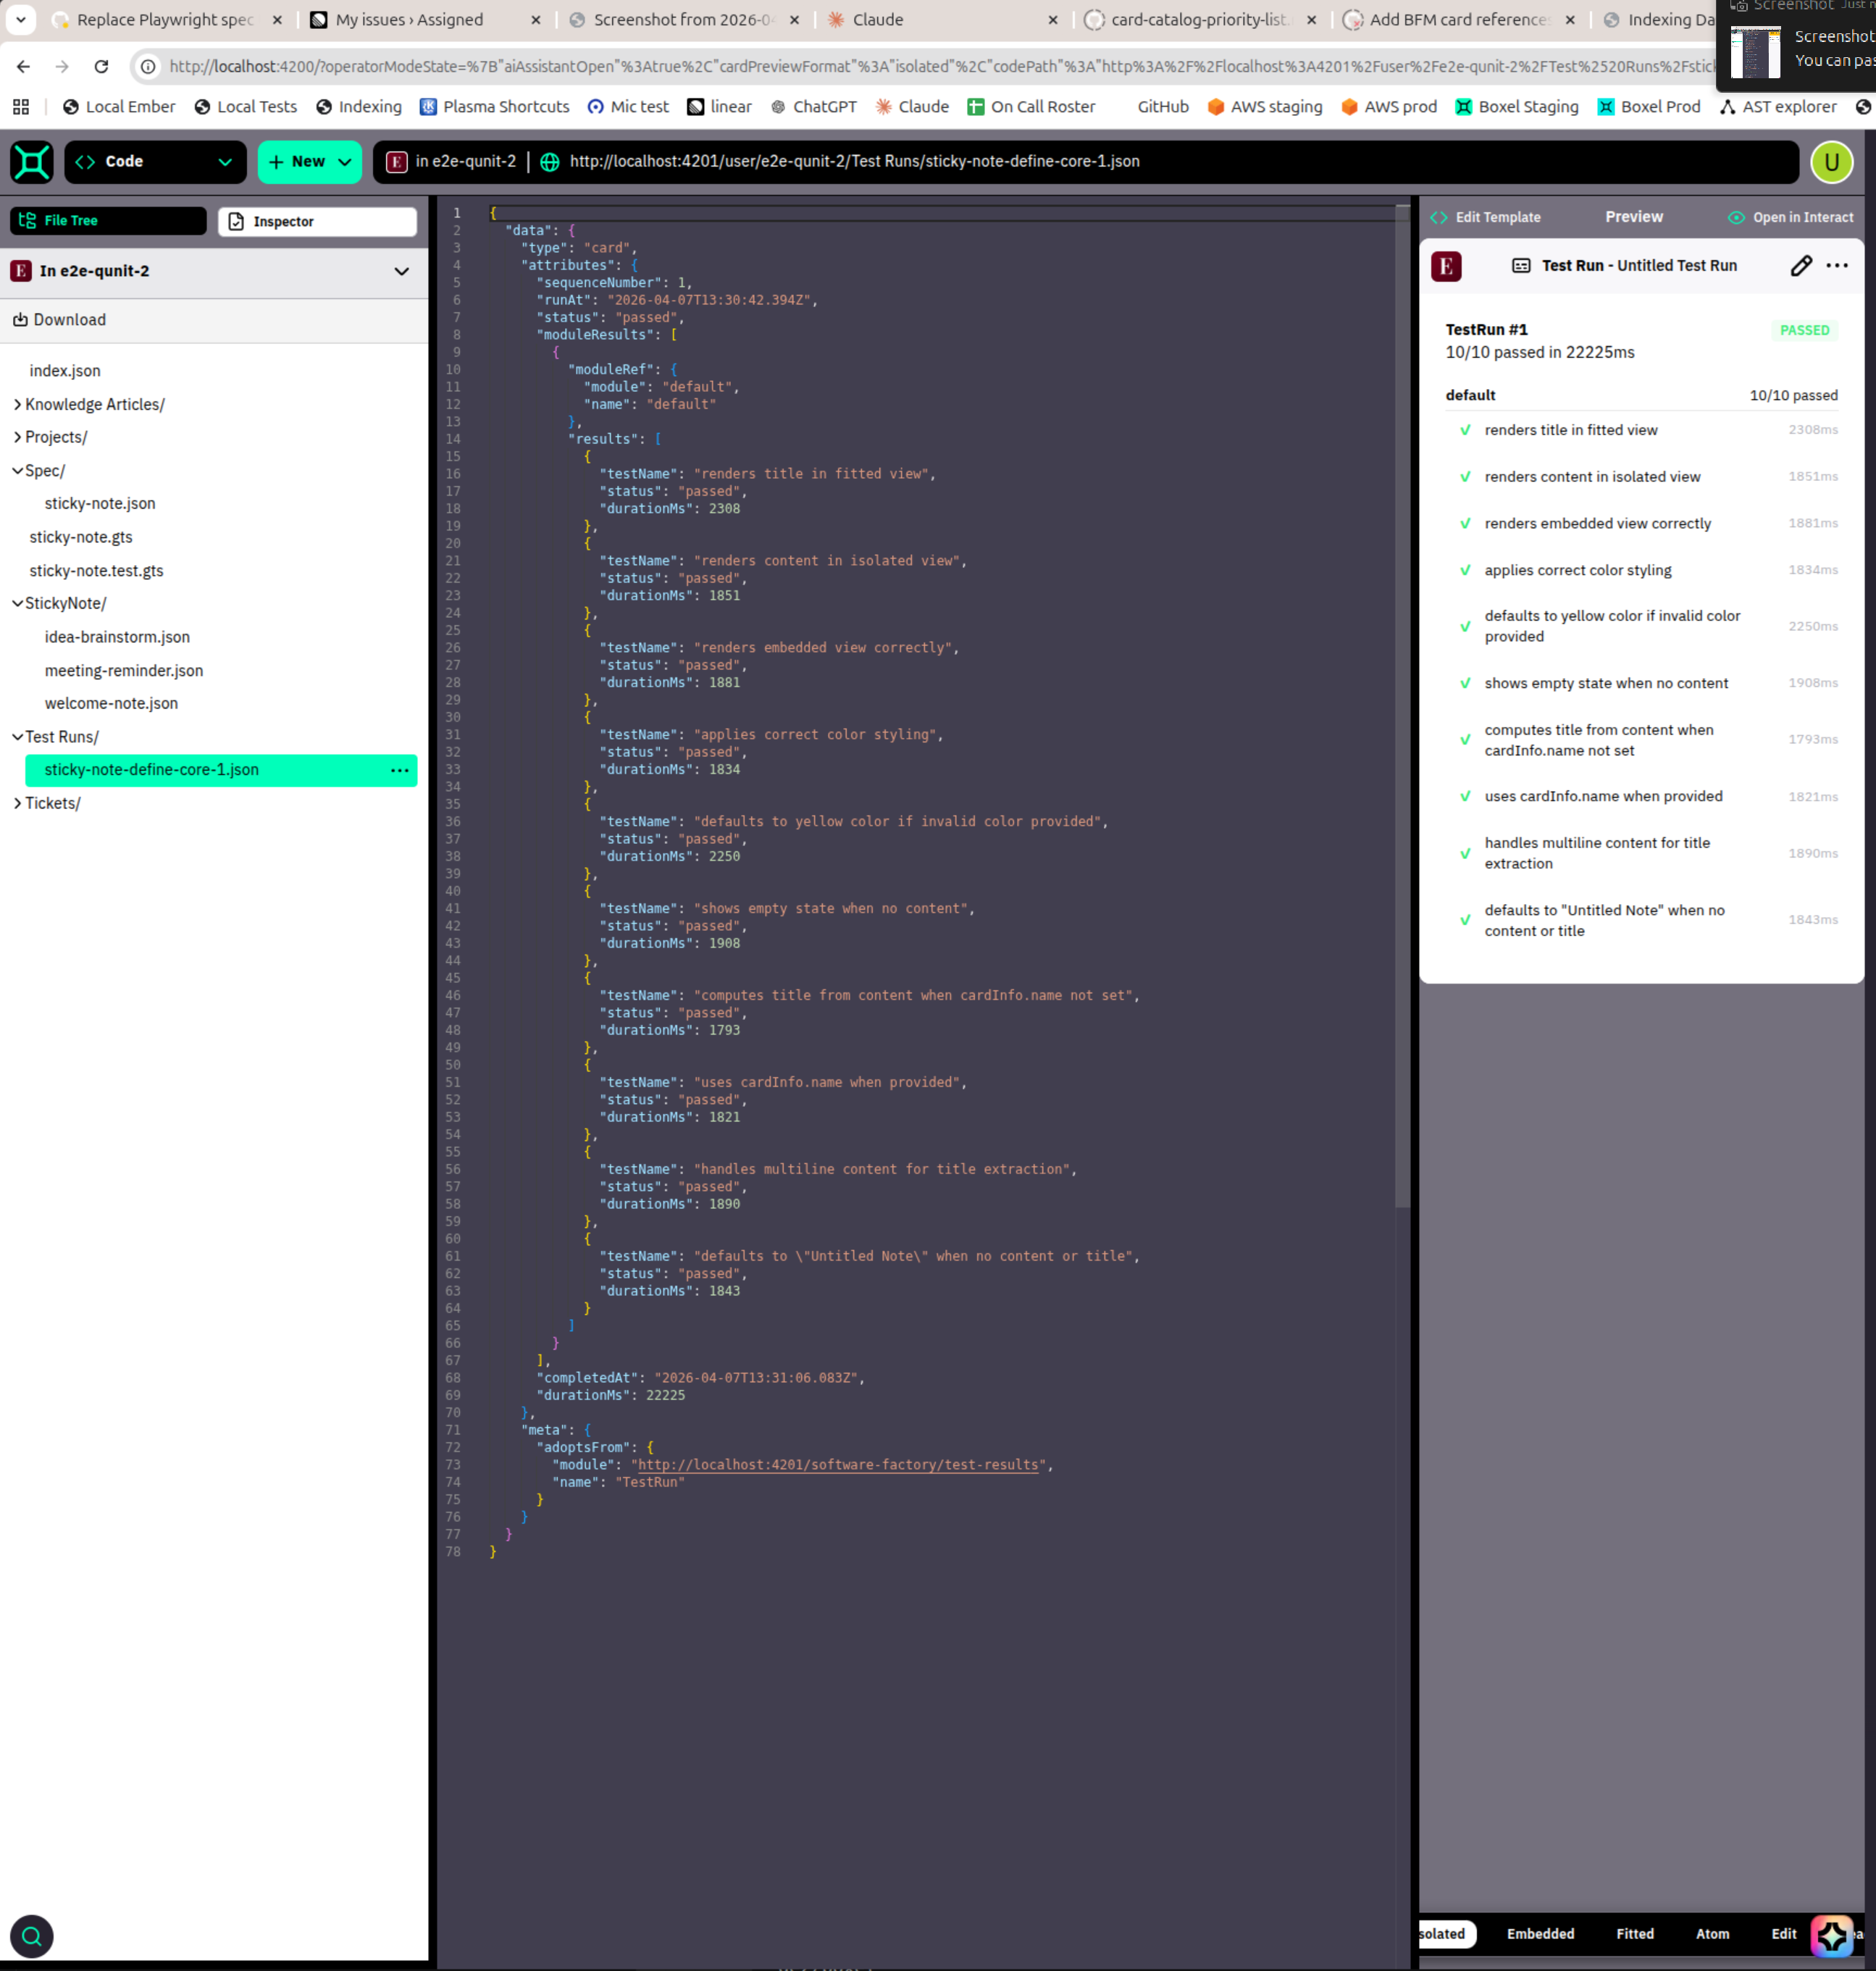Reload the browser page

(x=101, y=67)
